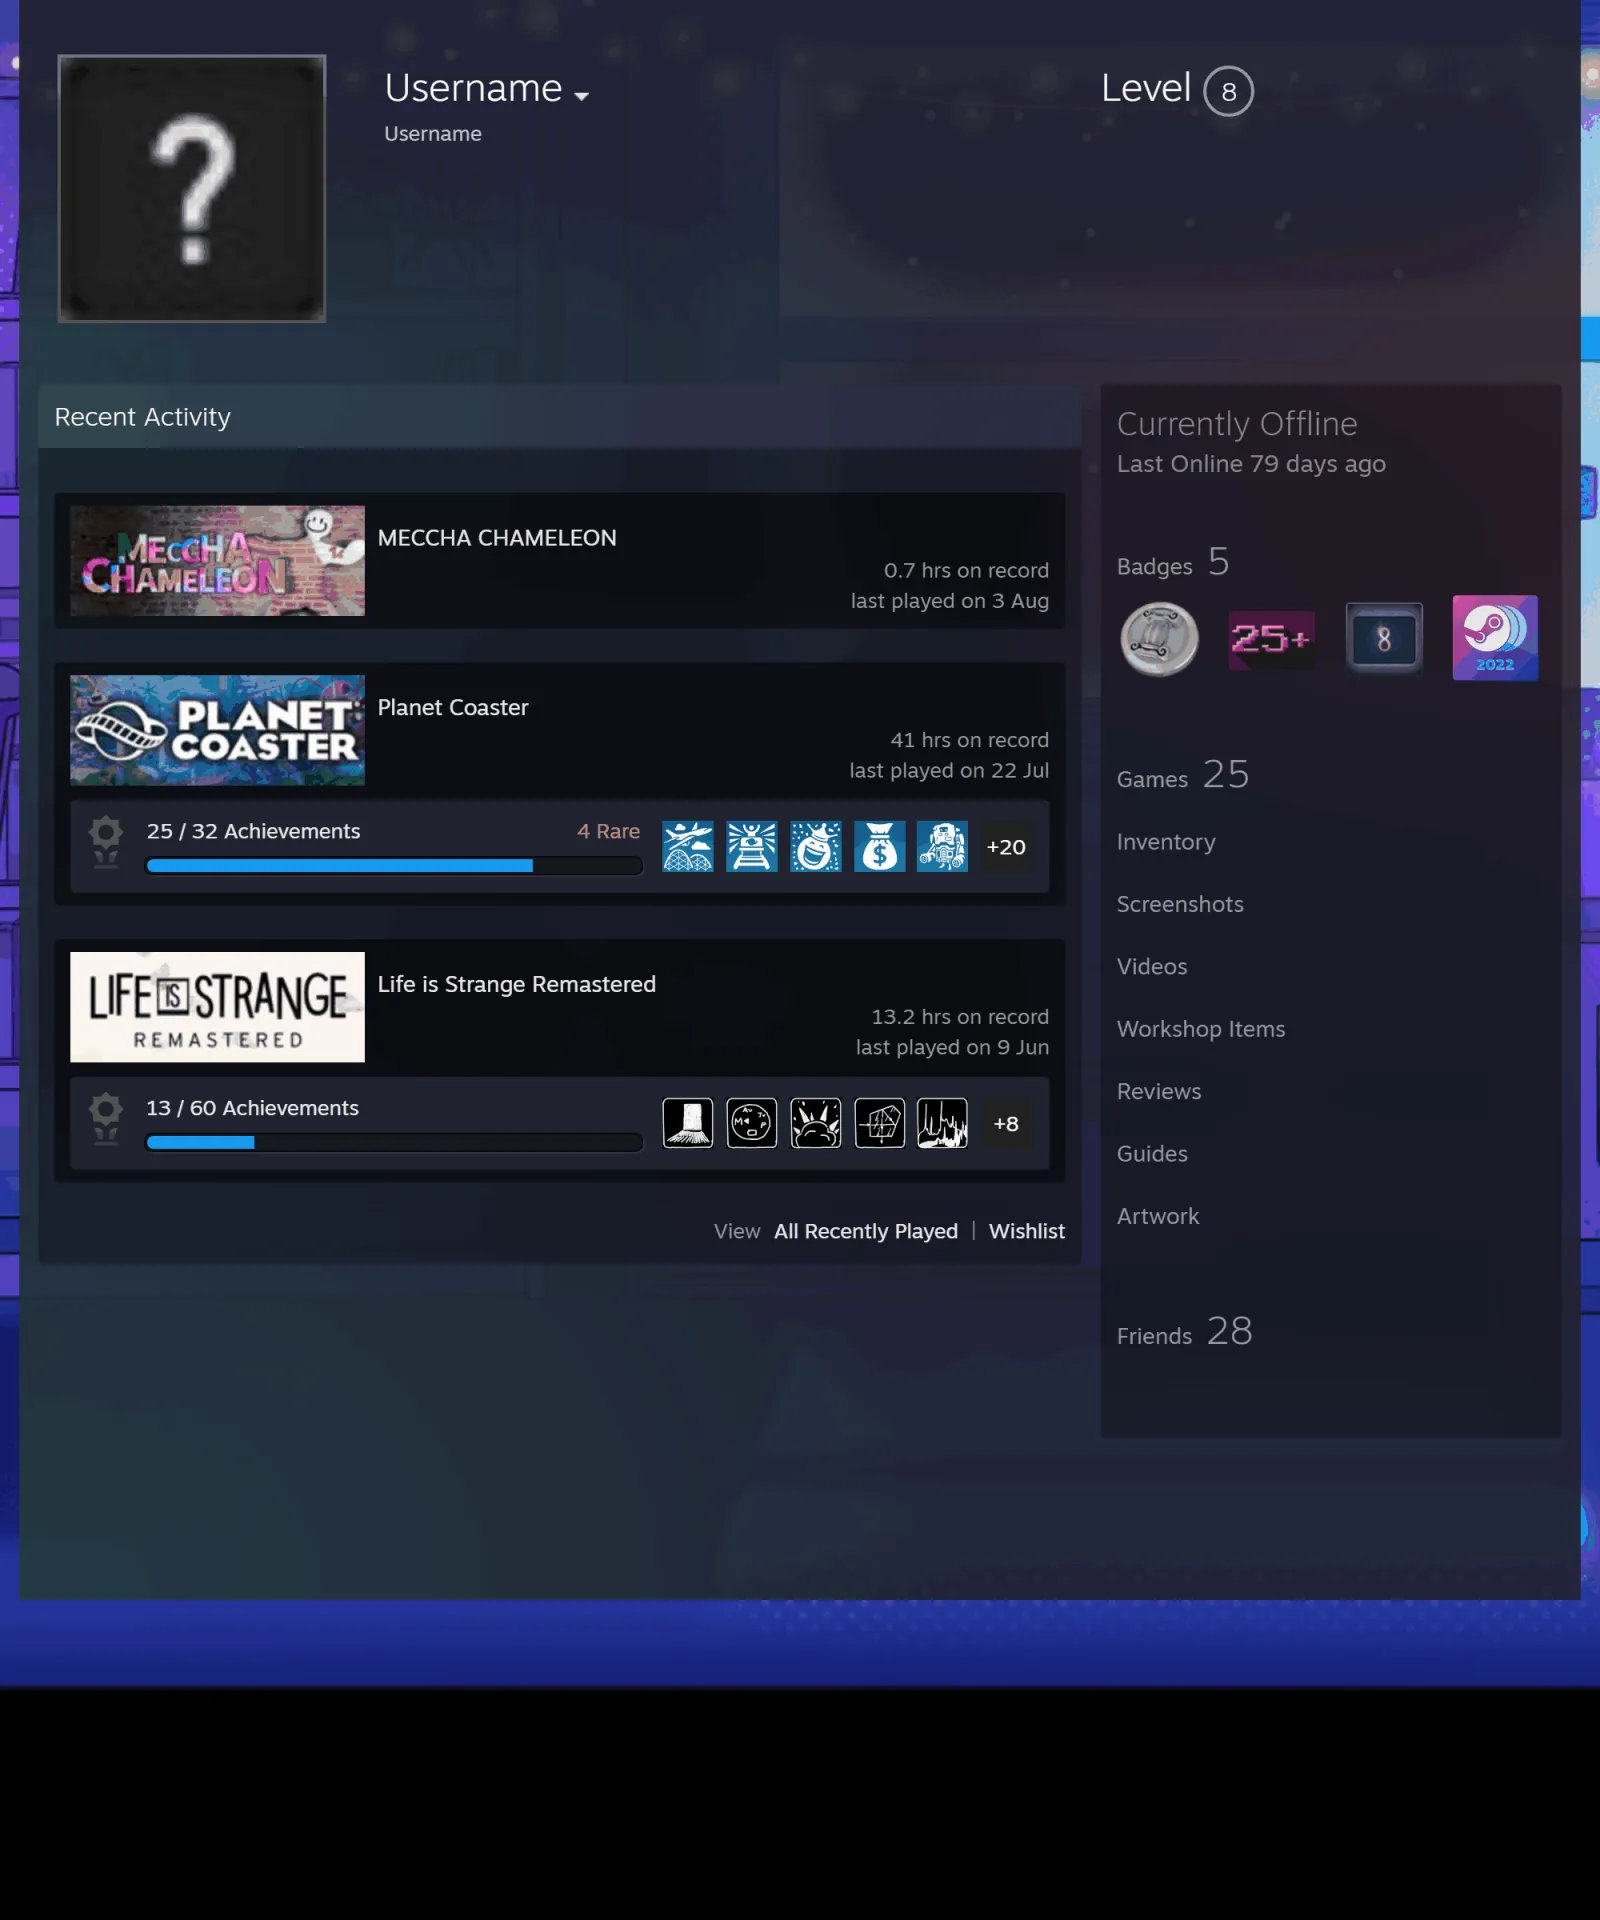Open Planet Coaster game title link
Screen dimensions: 1600x1920
[453, 708]
